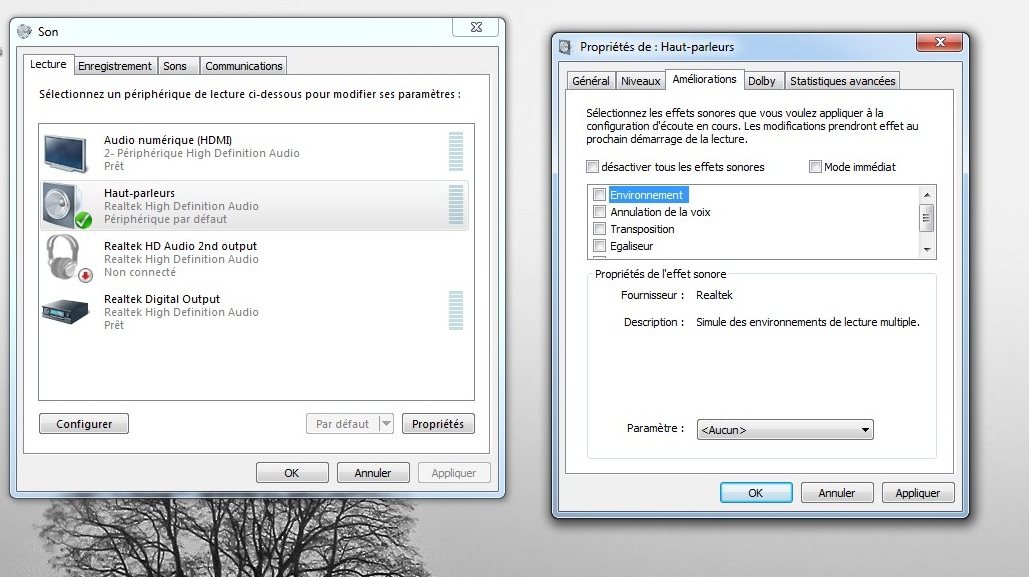The height and width of the screenshot is (577, 1029).
Task: Expand the Par défaut dropdown arrow
Action: click(386, 424)
